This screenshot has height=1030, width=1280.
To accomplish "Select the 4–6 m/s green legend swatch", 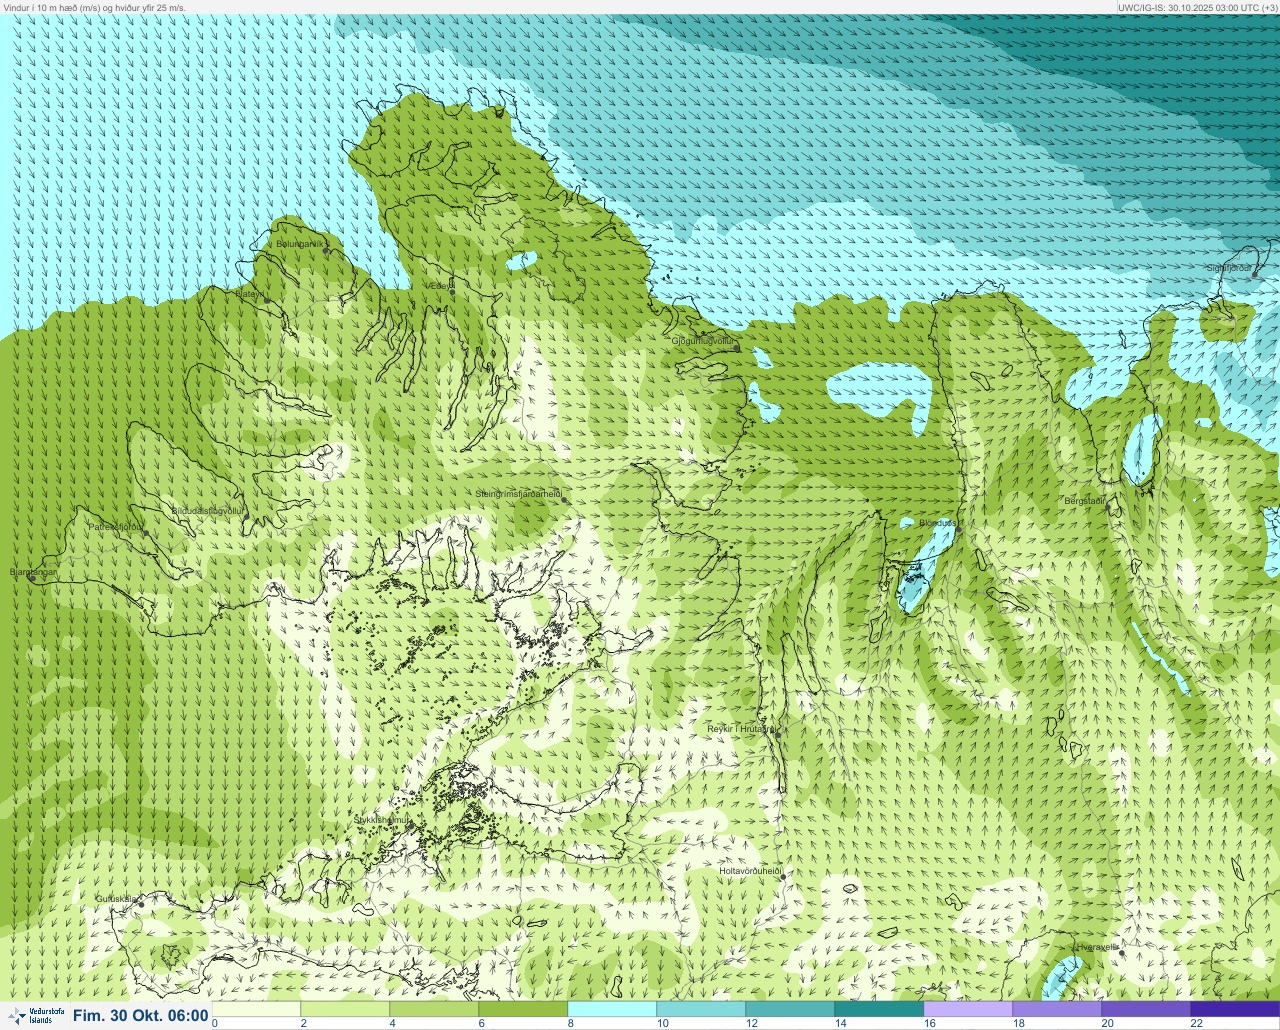I will pos(434,1009).
